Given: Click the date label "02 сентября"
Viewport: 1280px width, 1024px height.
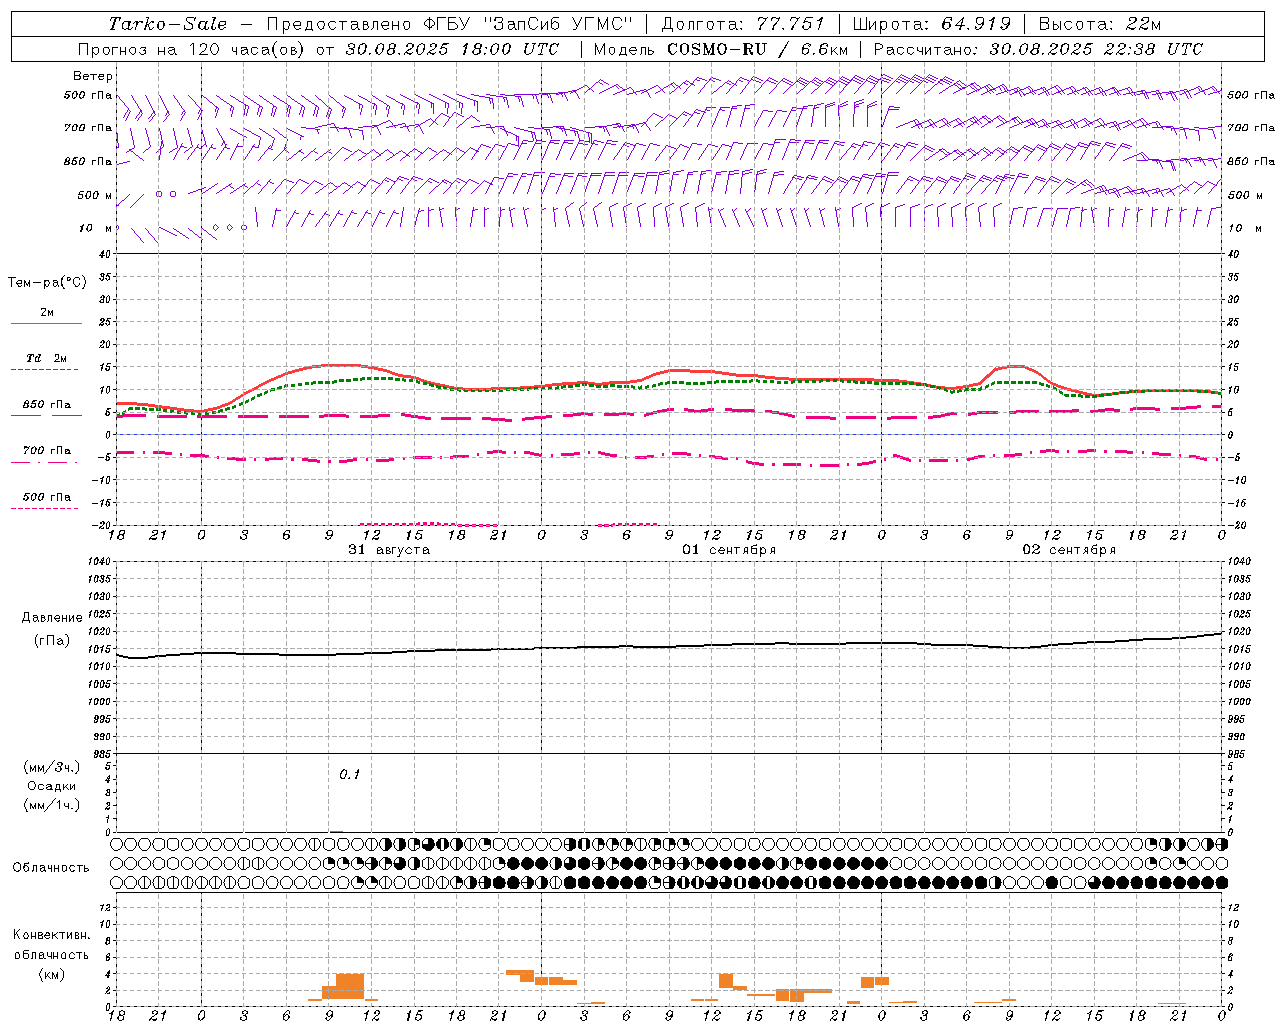Looking at the screenshot, I should click(1069, 550).
